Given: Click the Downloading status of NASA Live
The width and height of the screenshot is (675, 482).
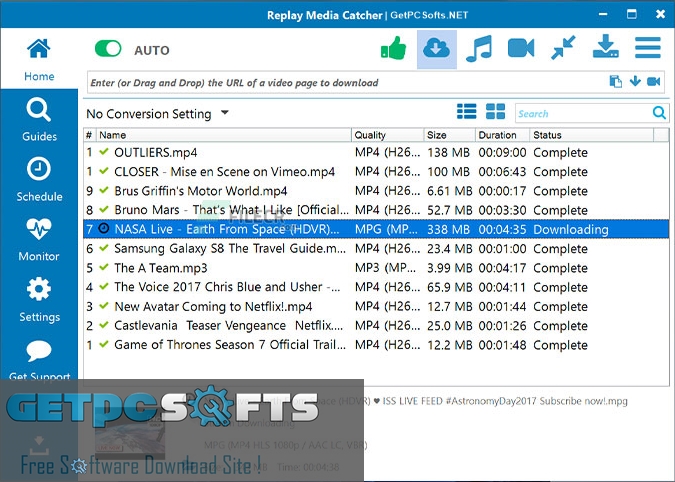Looking at the screenshot, I should click(x=571, y=229).
